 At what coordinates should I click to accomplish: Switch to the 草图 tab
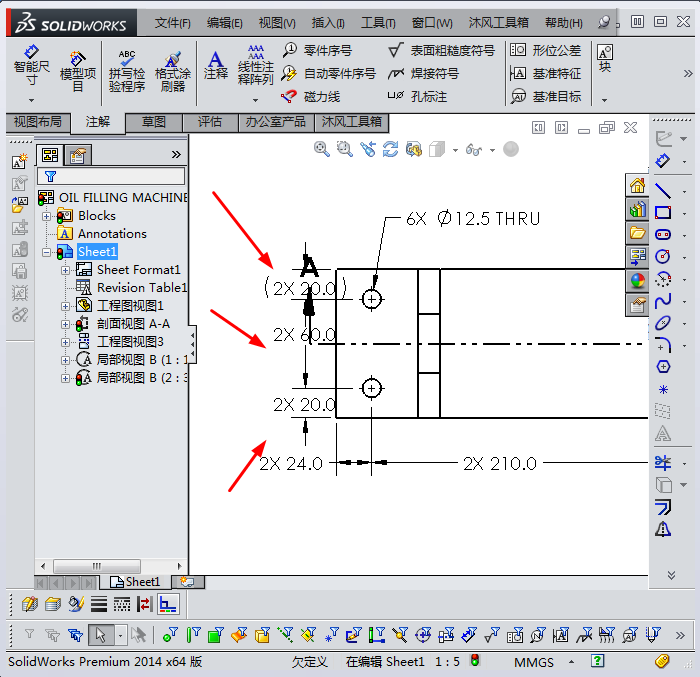[x=154, y=122]
